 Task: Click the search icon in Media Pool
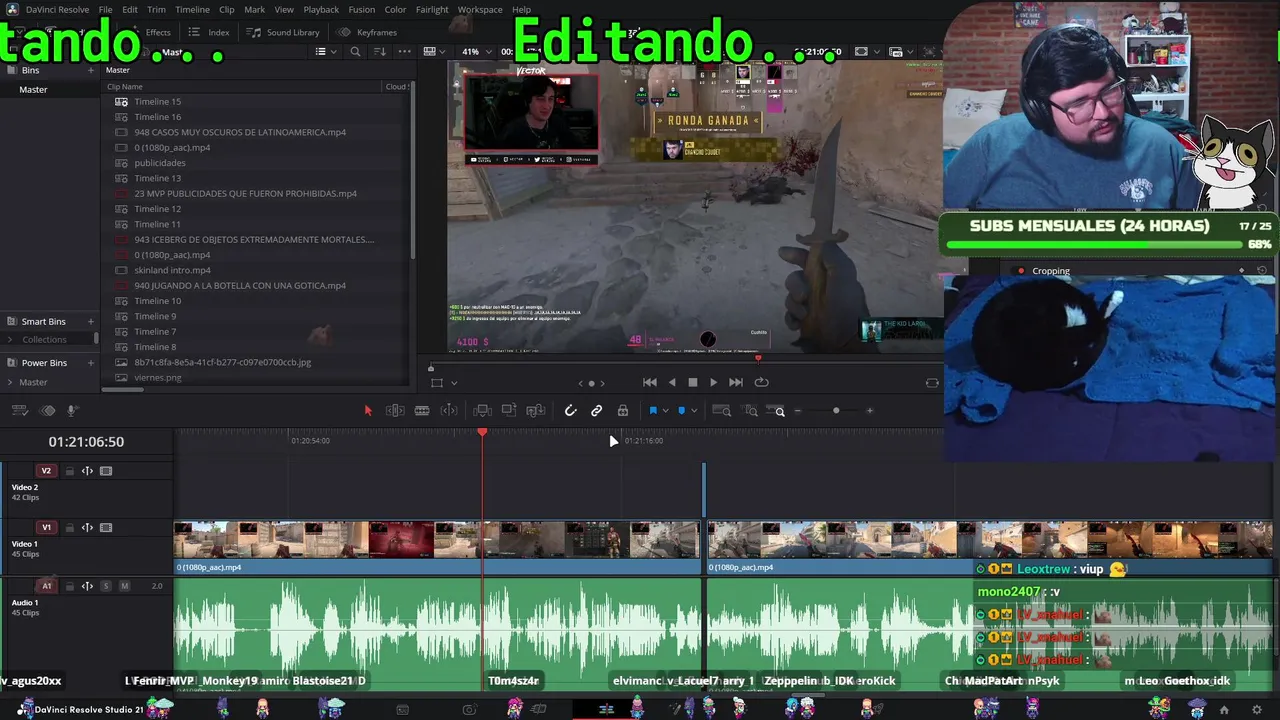tap(355, 52)
